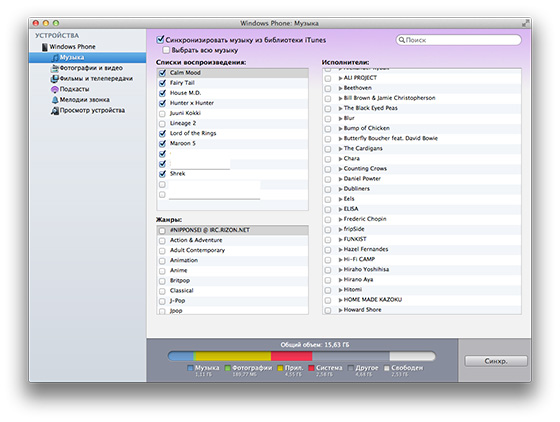Expand The Black Eyed Peas artist
Screen dimensions: 560x422
tap(340, 108)
